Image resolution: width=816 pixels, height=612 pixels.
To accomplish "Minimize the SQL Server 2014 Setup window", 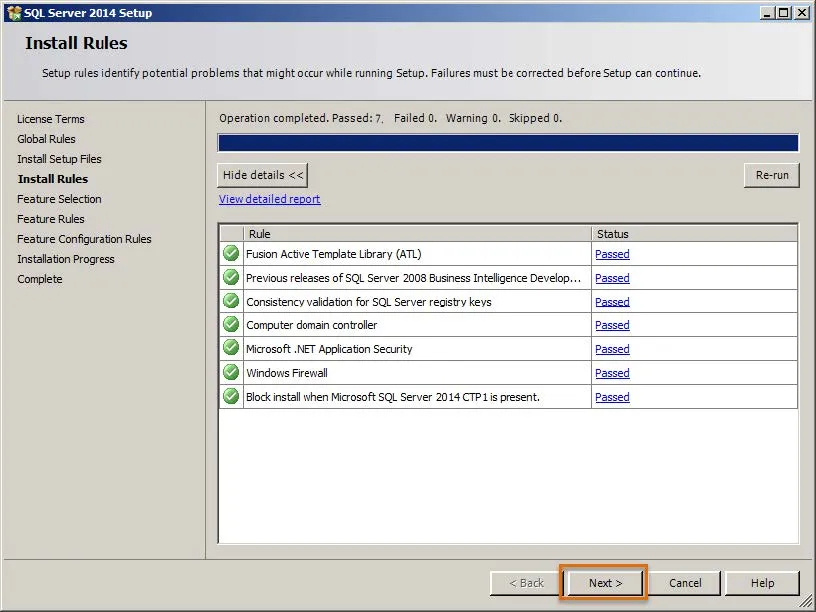I will pos(767,13).
